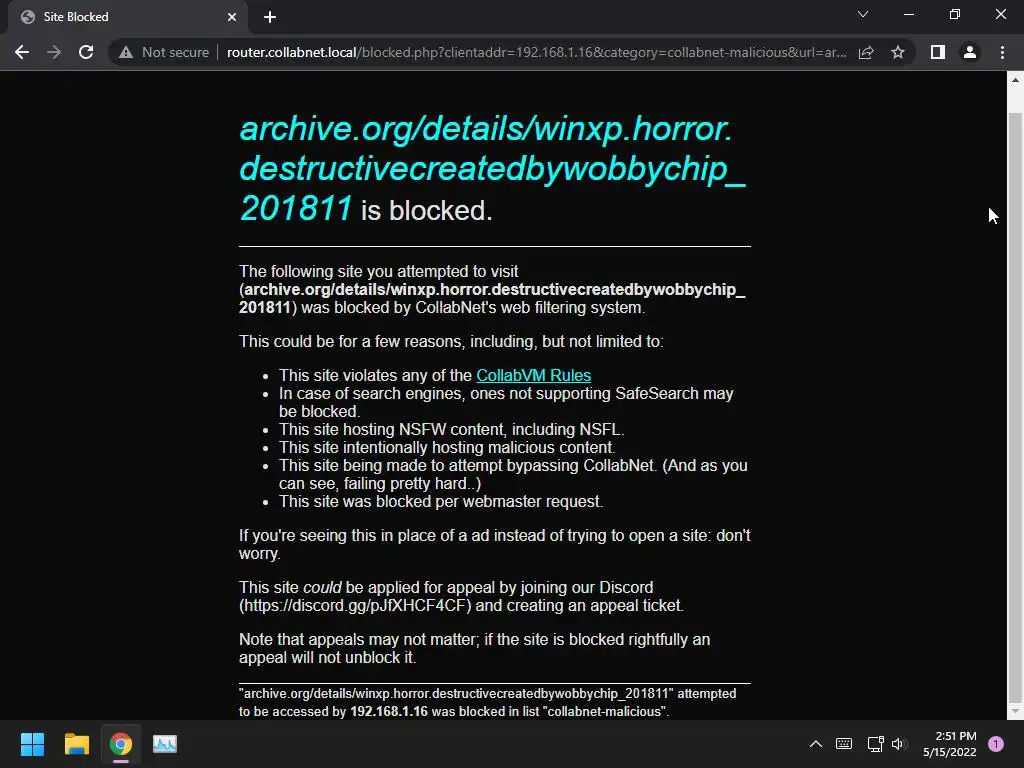Reload the blocked page
1024x768 pixels.
tap(86, 52)
